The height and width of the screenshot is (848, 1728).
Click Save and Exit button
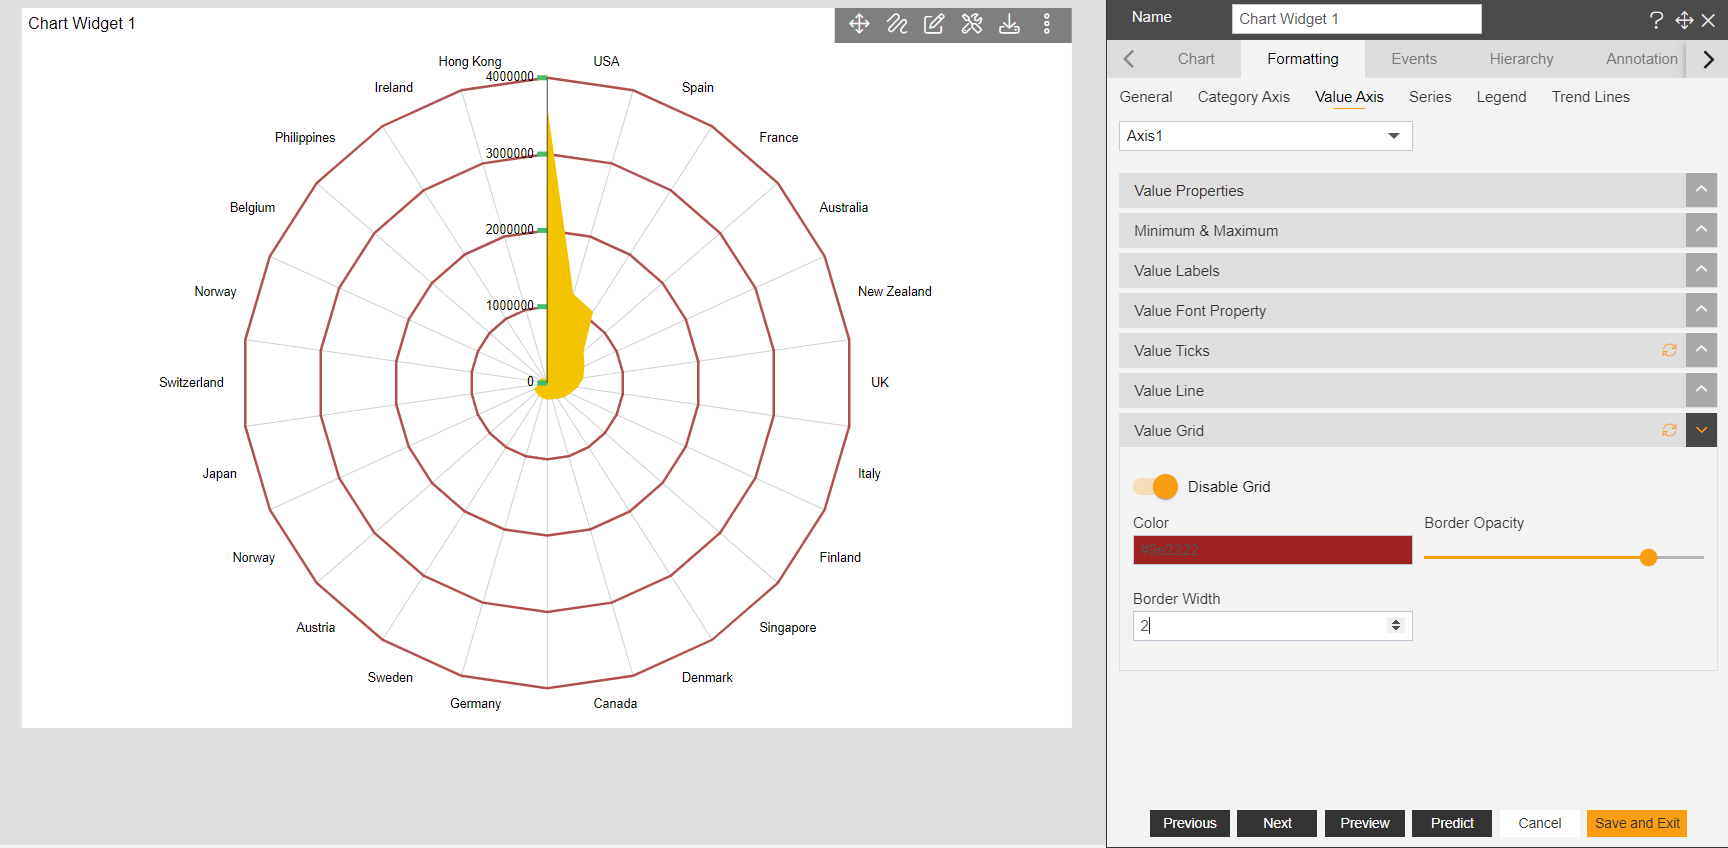tap(1637, 823)
